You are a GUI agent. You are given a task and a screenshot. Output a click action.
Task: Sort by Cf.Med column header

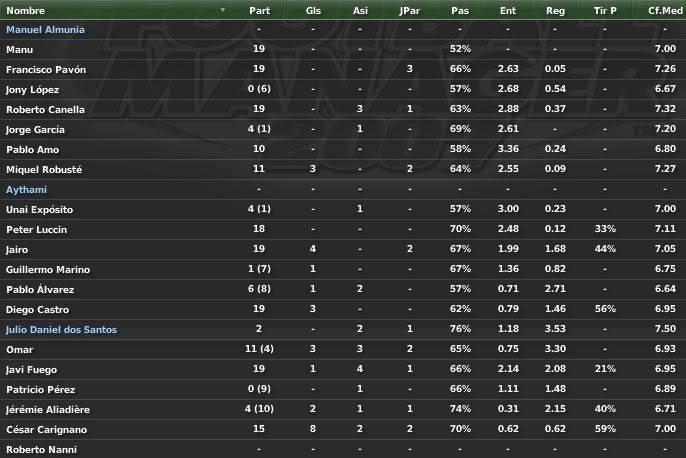pyautogui.click(x=665, y=10)
